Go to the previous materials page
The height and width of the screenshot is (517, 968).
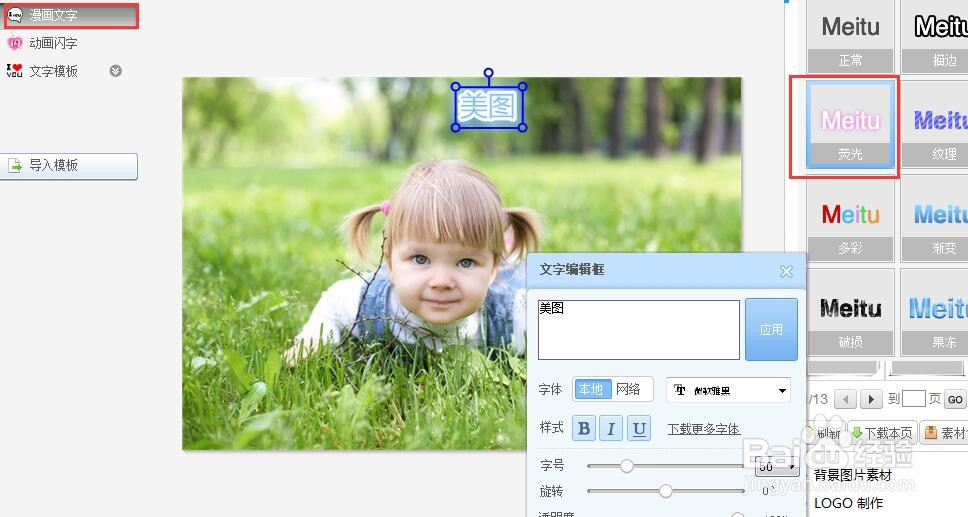point(845,399)
